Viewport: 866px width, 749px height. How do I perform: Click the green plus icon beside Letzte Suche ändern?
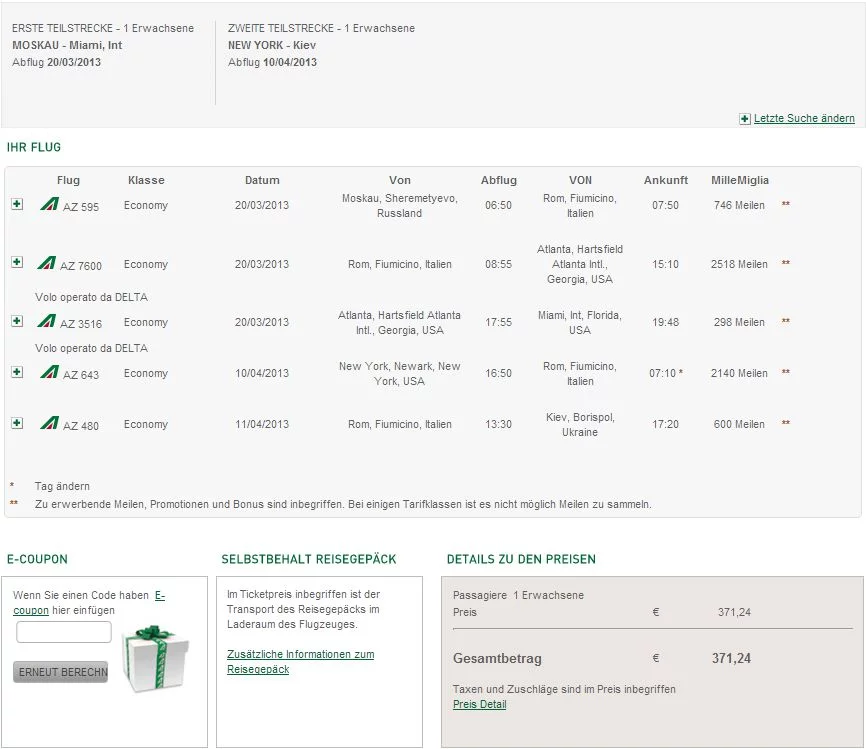pyautogui.click(x=744, y=119)
